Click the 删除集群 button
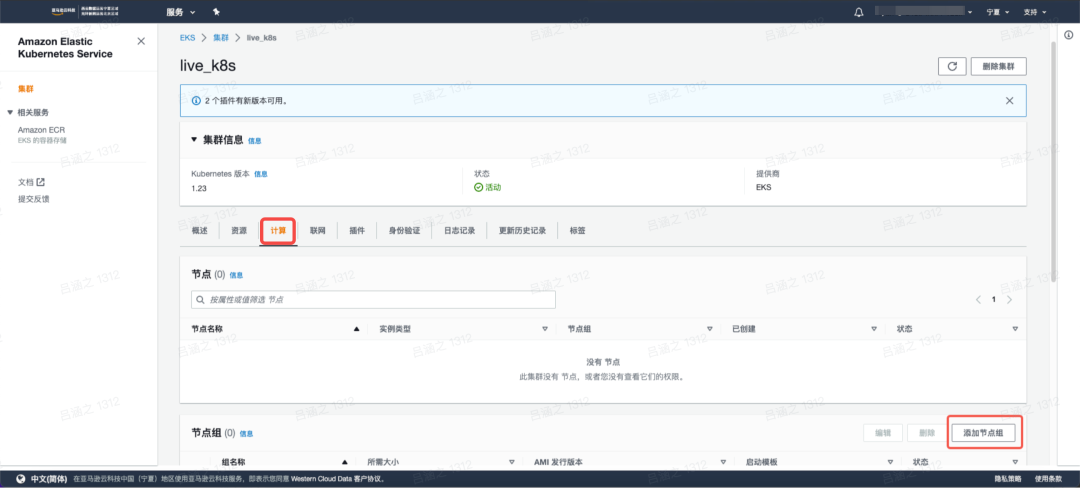Image resolution: width=1080 pixels, height=488 pixels. [999, 66]
